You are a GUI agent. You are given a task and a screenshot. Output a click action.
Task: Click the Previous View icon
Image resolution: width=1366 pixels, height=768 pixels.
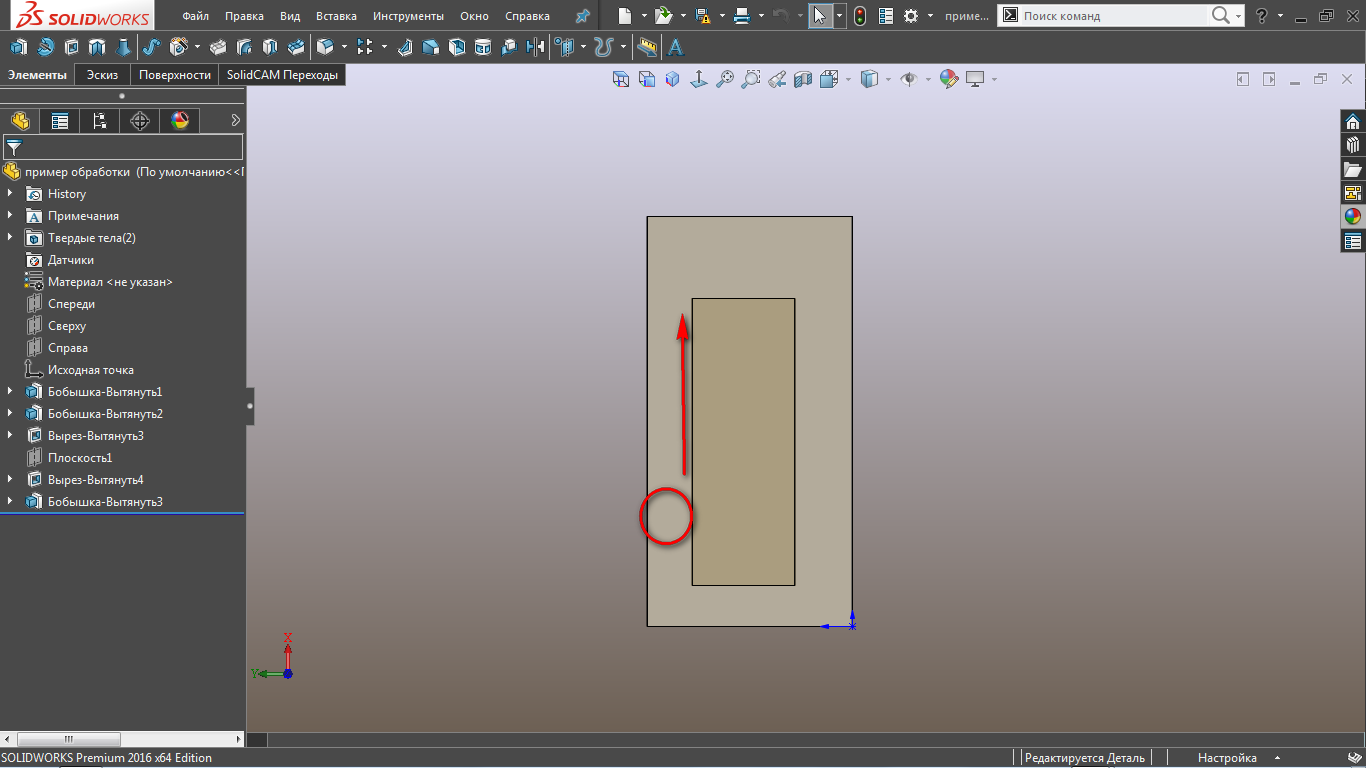point(776,79)
